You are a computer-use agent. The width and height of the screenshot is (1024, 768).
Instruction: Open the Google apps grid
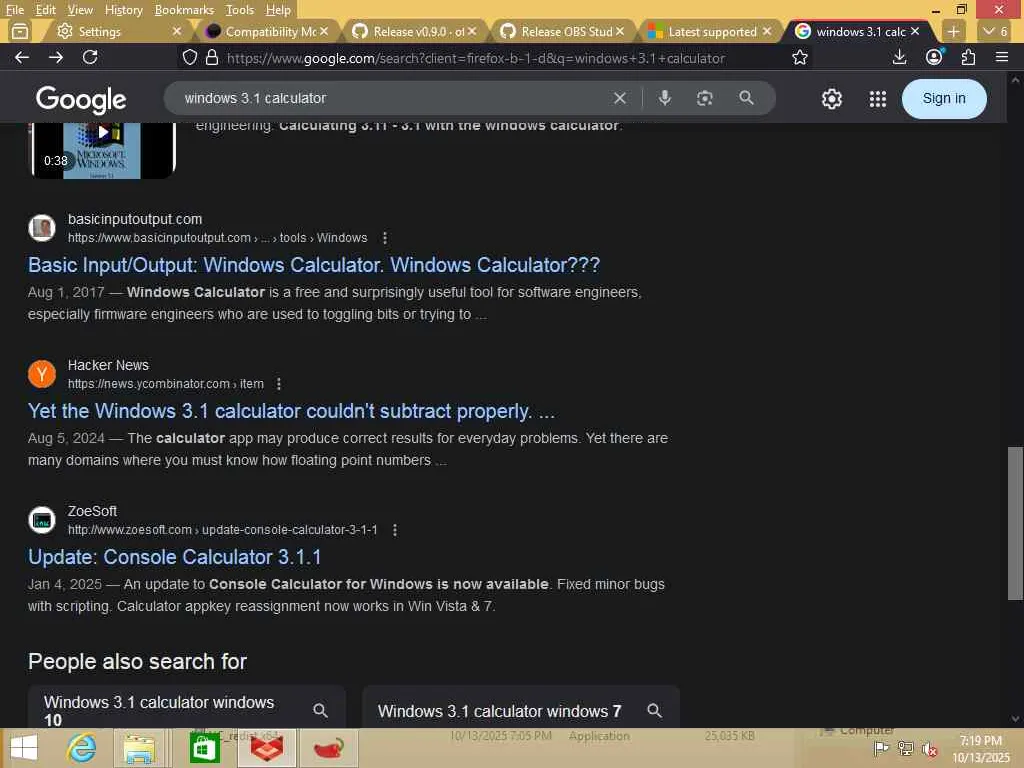pyautogui.click(x=878, y=99)
